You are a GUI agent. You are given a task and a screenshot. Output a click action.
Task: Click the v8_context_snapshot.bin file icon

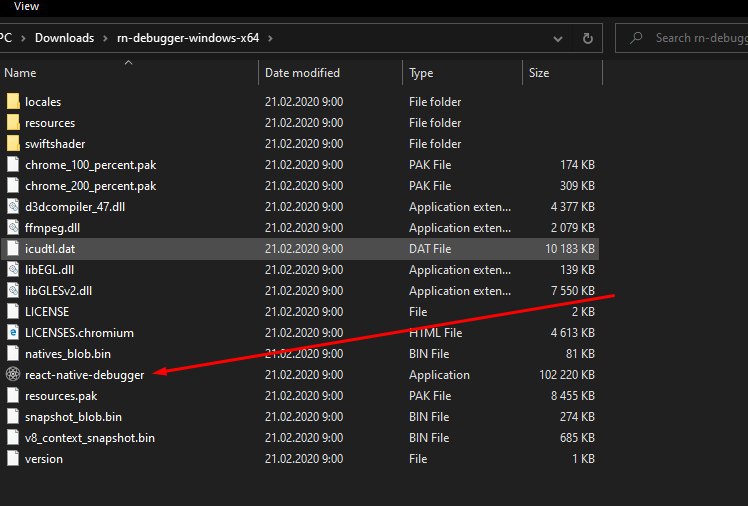click(13, 437)
